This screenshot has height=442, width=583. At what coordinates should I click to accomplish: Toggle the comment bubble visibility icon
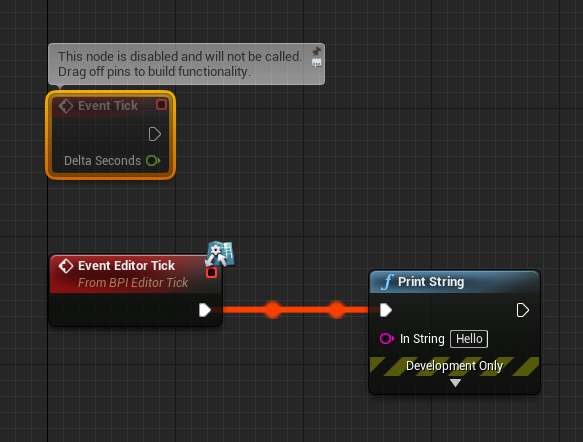pyautogui.click(x=316, y=63)
